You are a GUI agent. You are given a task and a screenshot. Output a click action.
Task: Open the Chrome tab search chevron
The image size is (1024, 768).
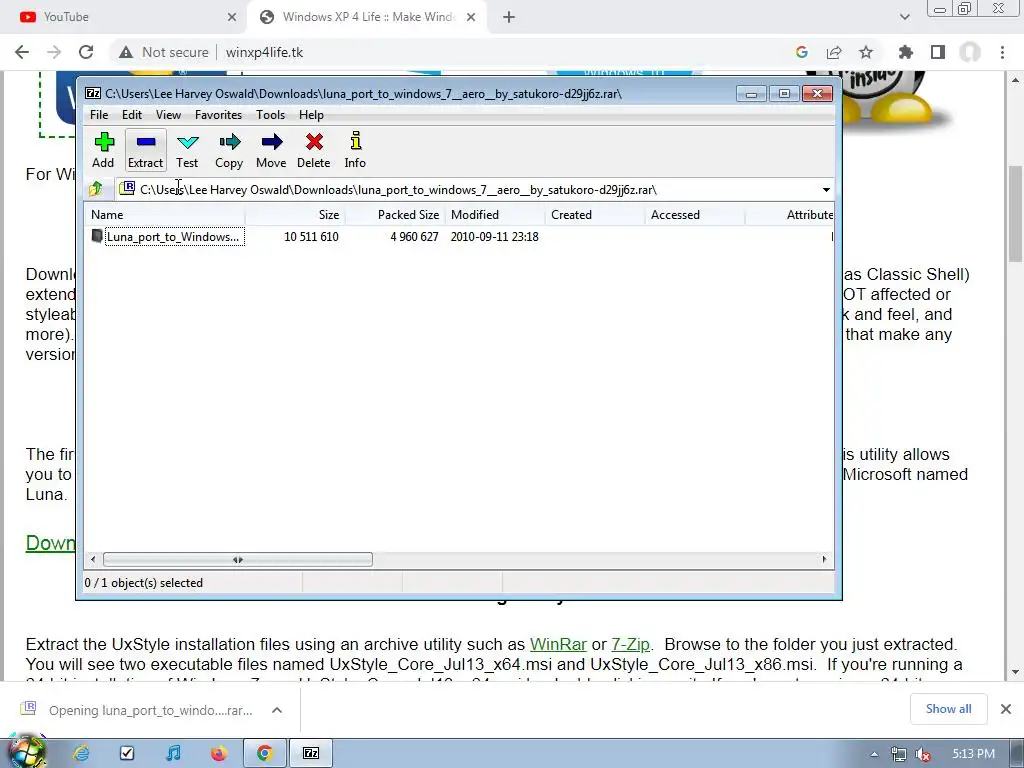(x=904, y=18)
